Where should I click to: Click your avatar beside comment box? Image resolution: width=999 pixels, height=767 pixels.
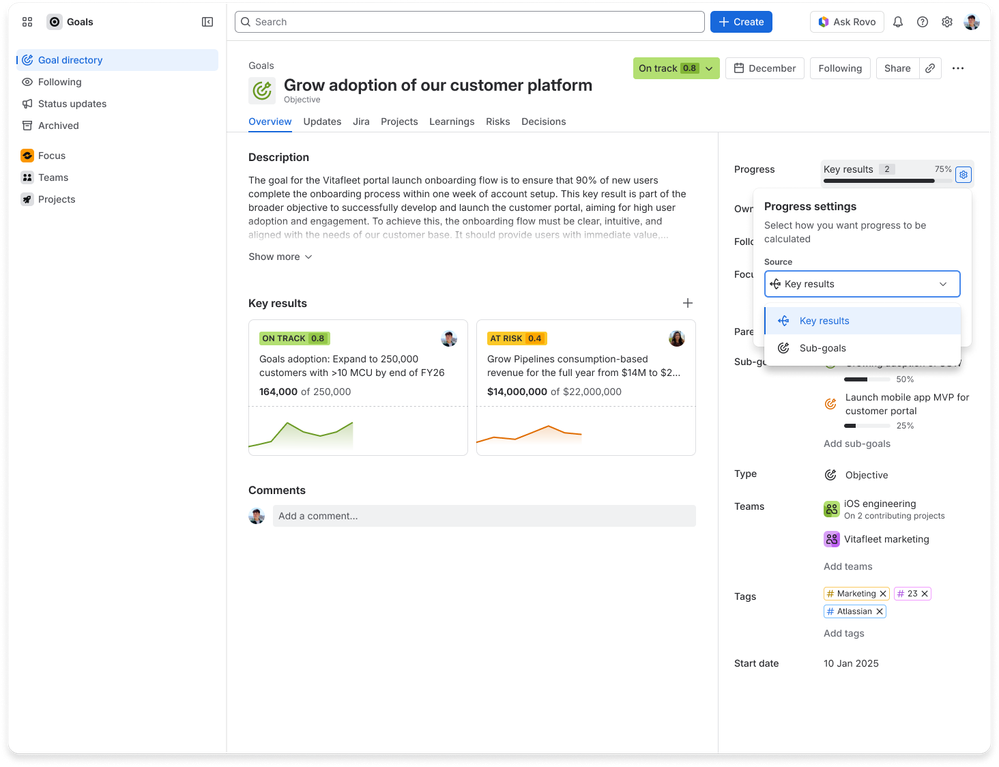[257, 516]
